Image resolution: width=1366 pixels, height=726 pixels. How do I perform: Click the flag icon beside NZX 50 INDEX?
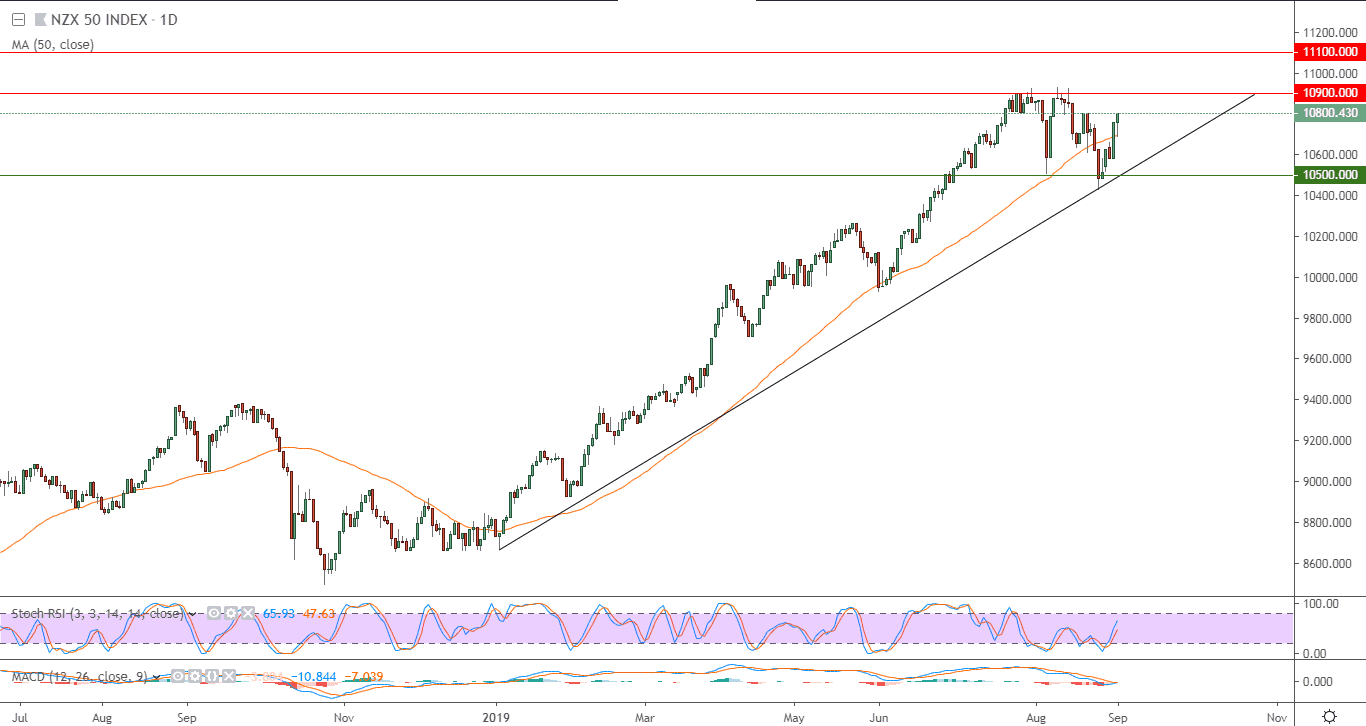coord(39,19)
